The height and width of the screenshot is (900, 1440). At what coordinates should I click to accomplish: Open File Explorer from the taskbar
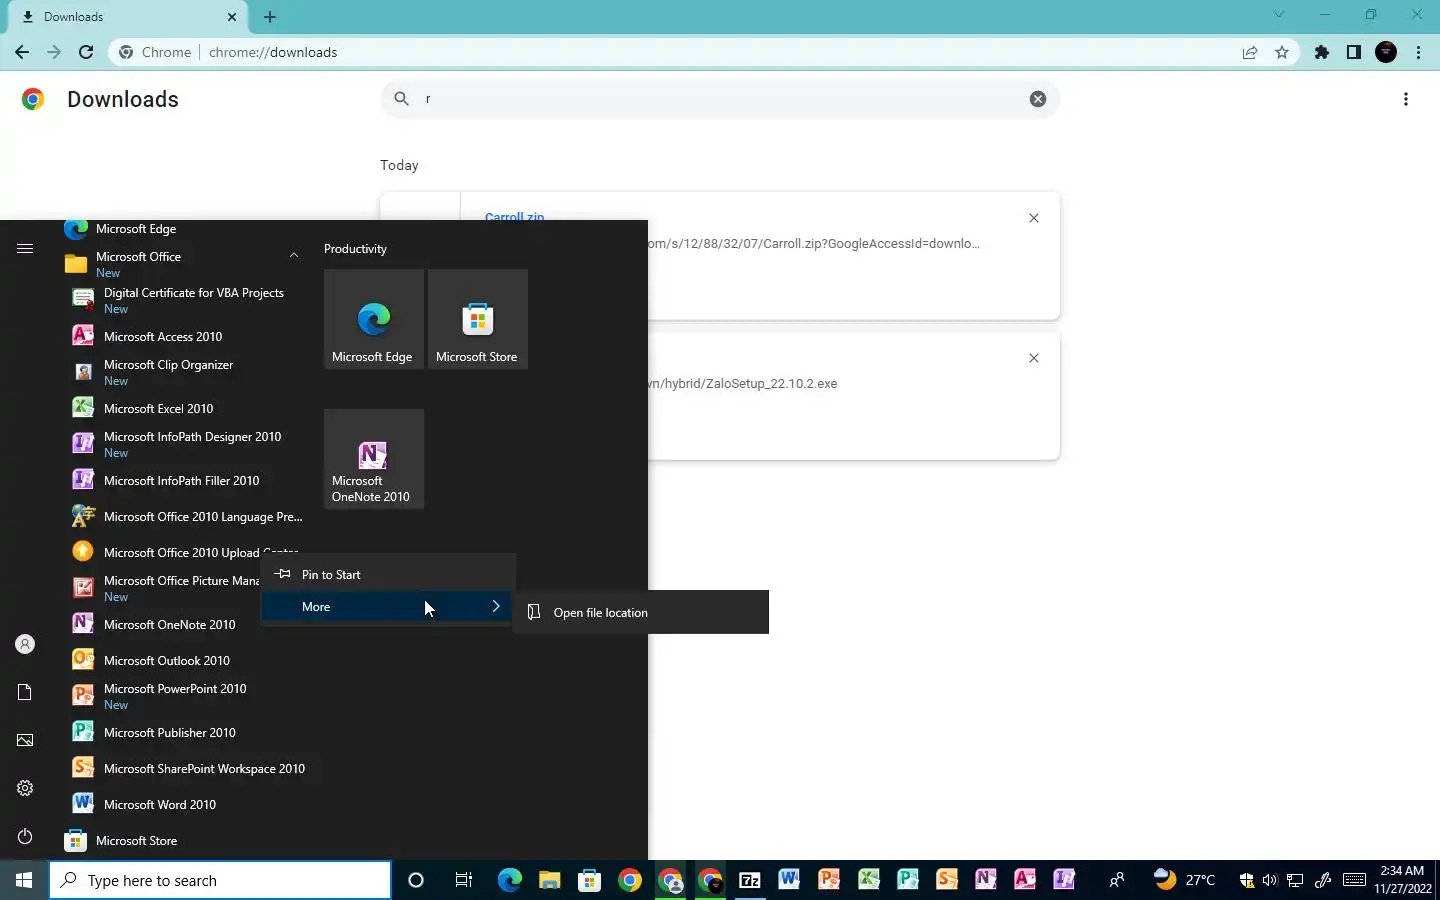click(x=549, y=880)
